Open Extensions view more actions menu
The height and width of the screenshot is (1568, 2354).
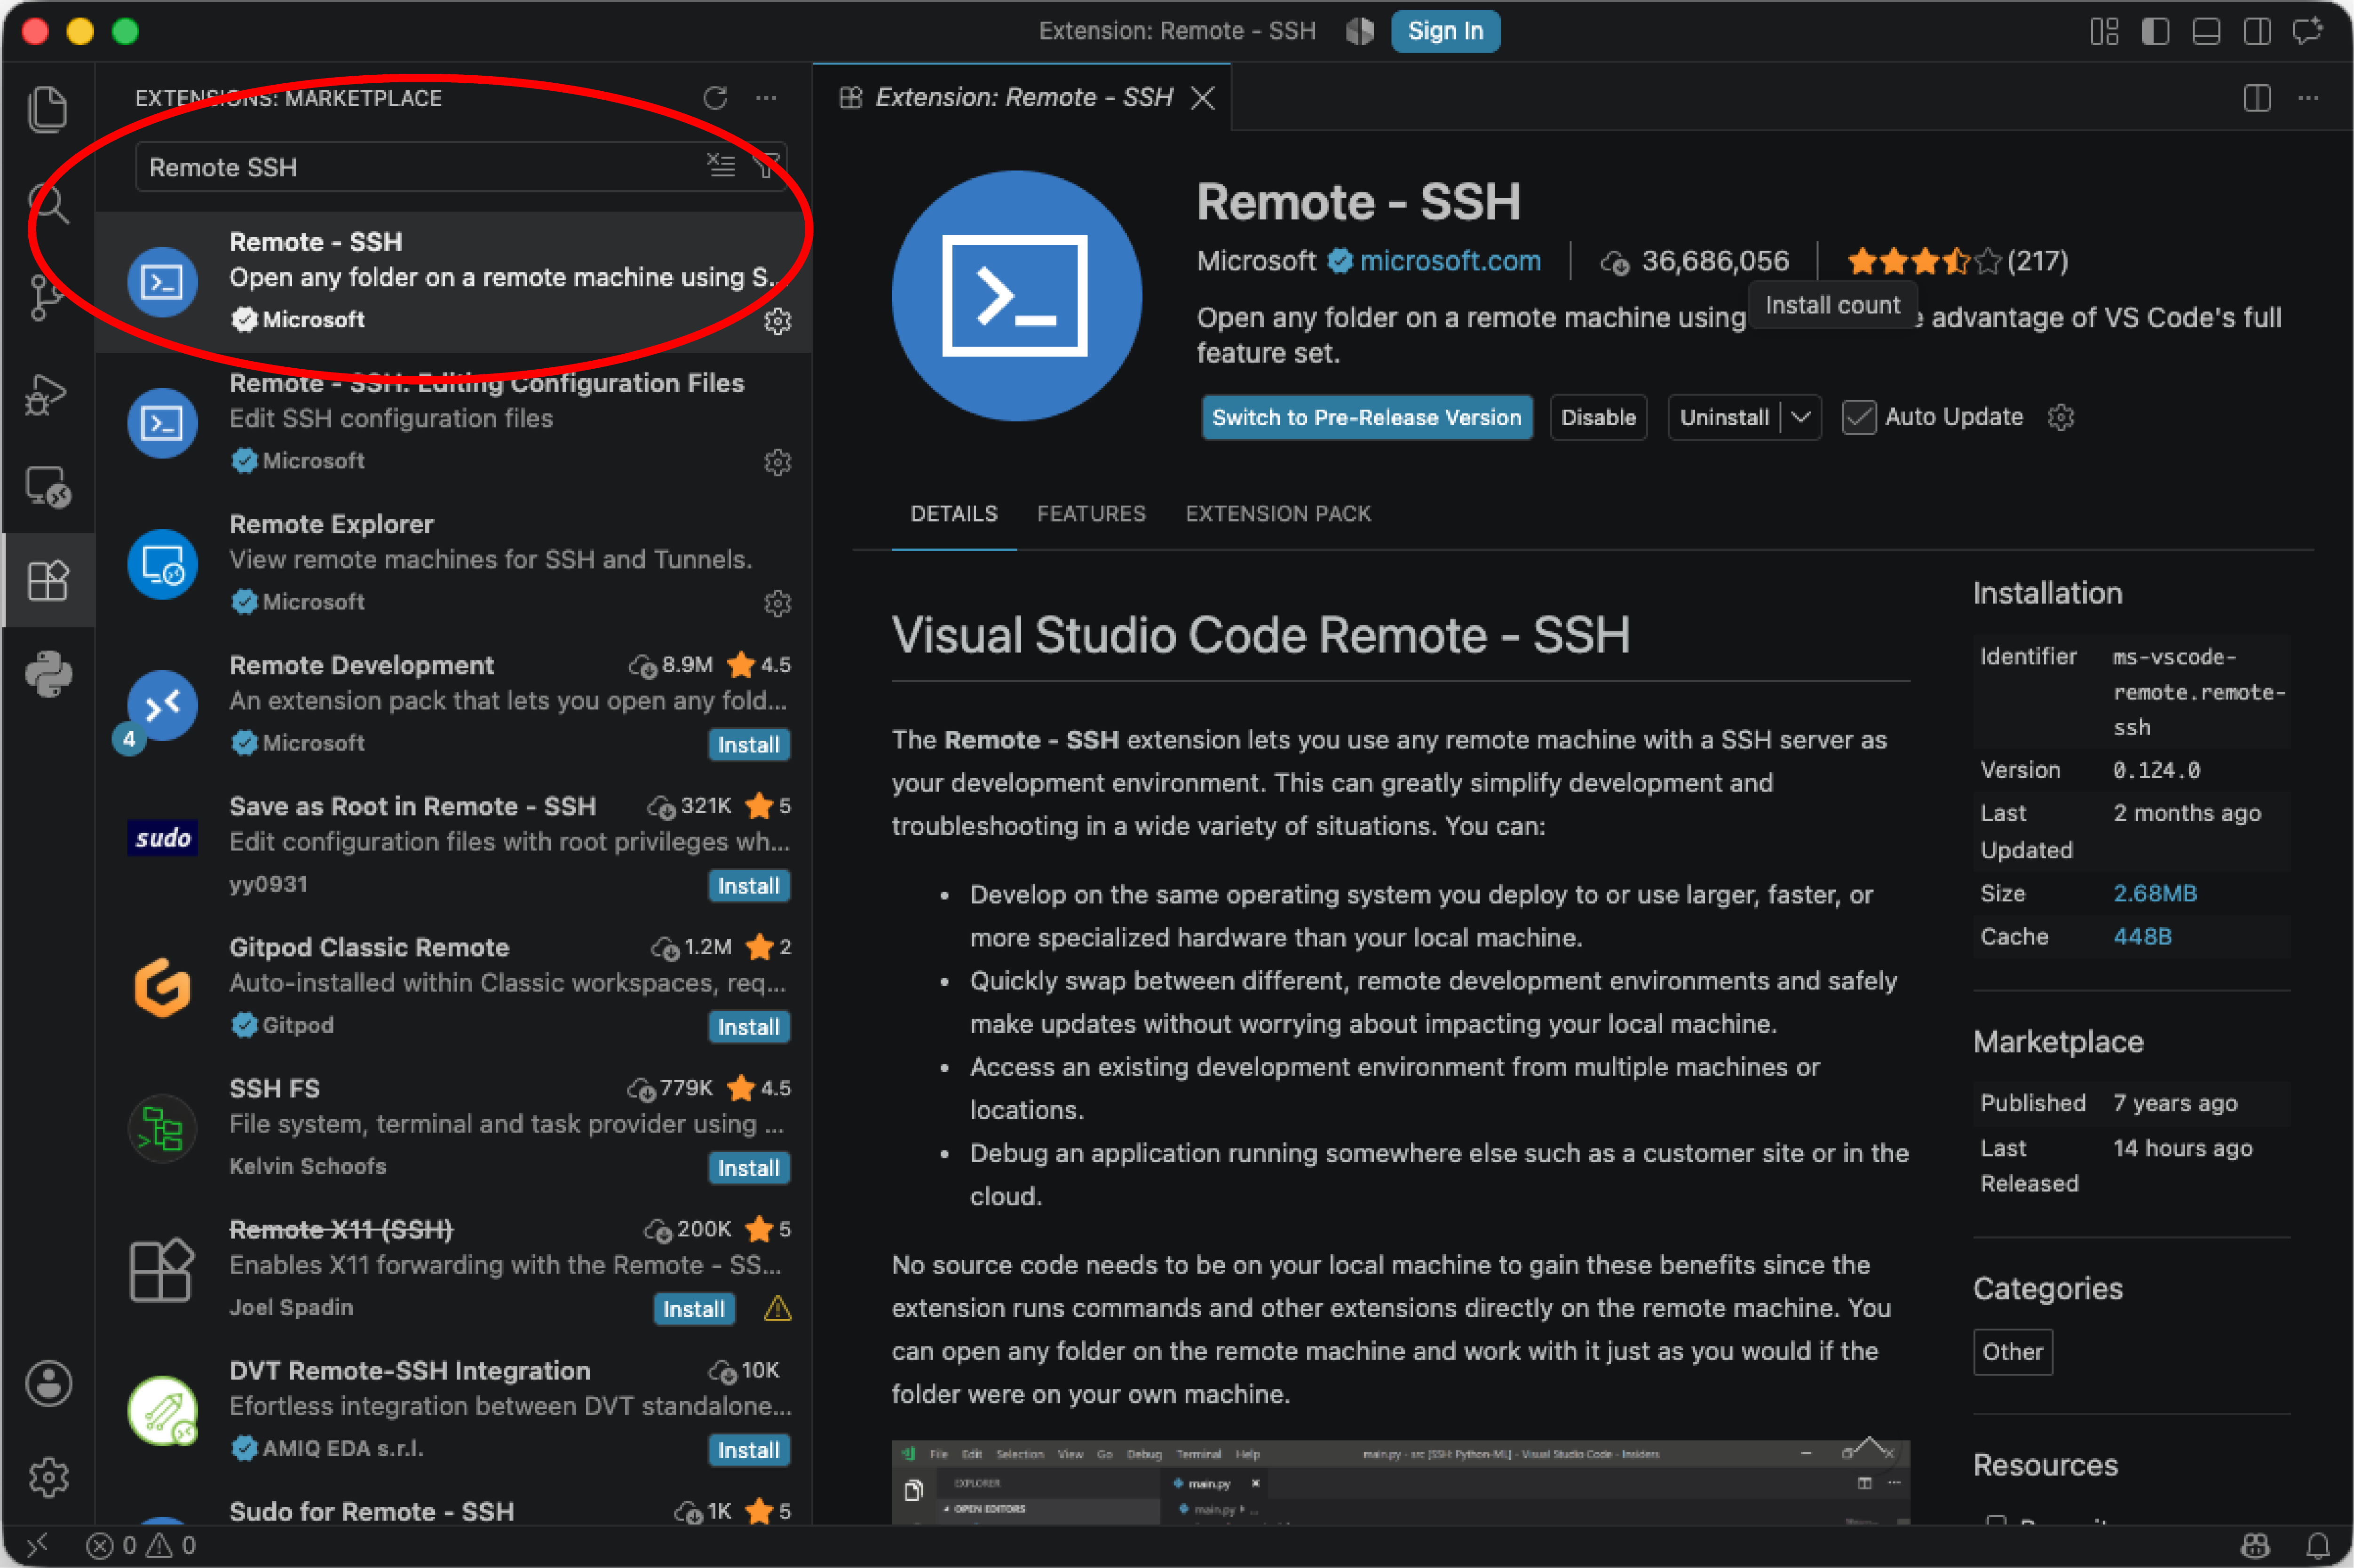[766, 98]
